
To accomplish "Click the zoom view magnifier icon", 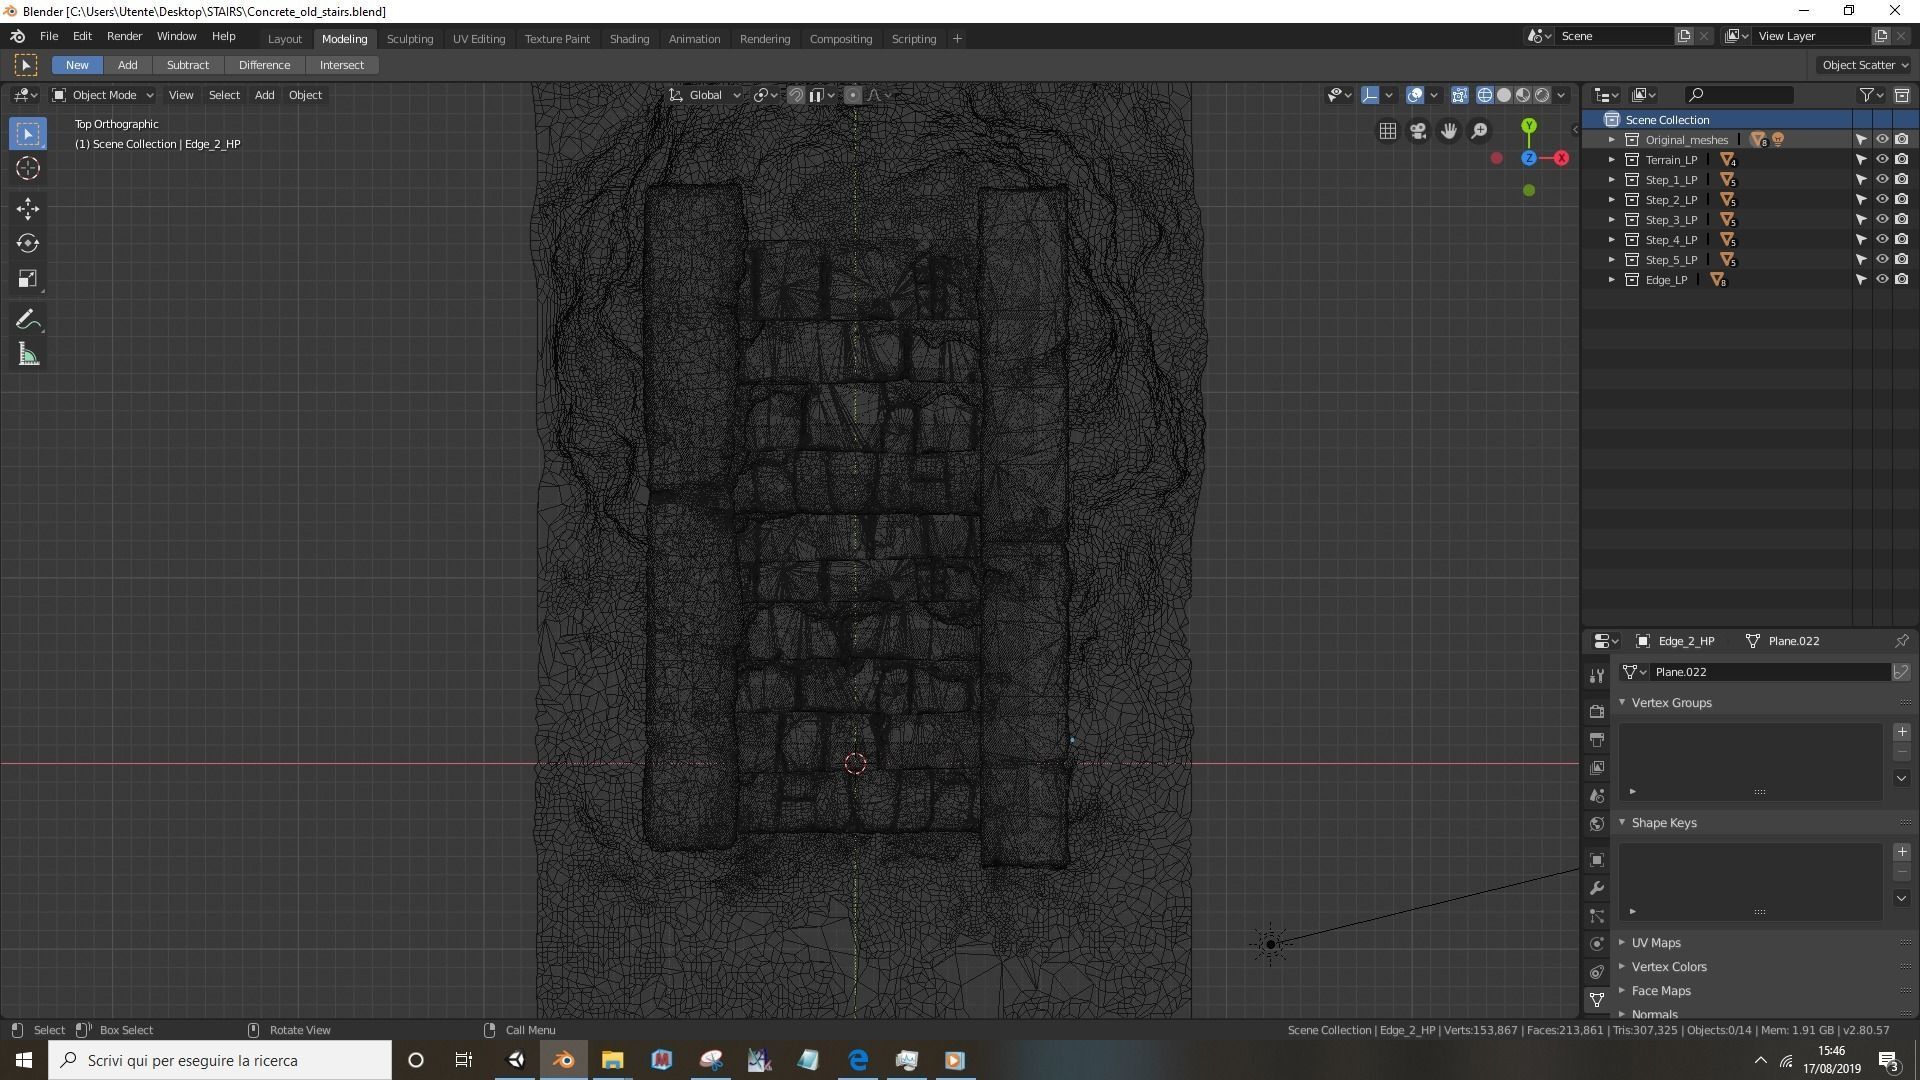I will tap(1479, 131).
